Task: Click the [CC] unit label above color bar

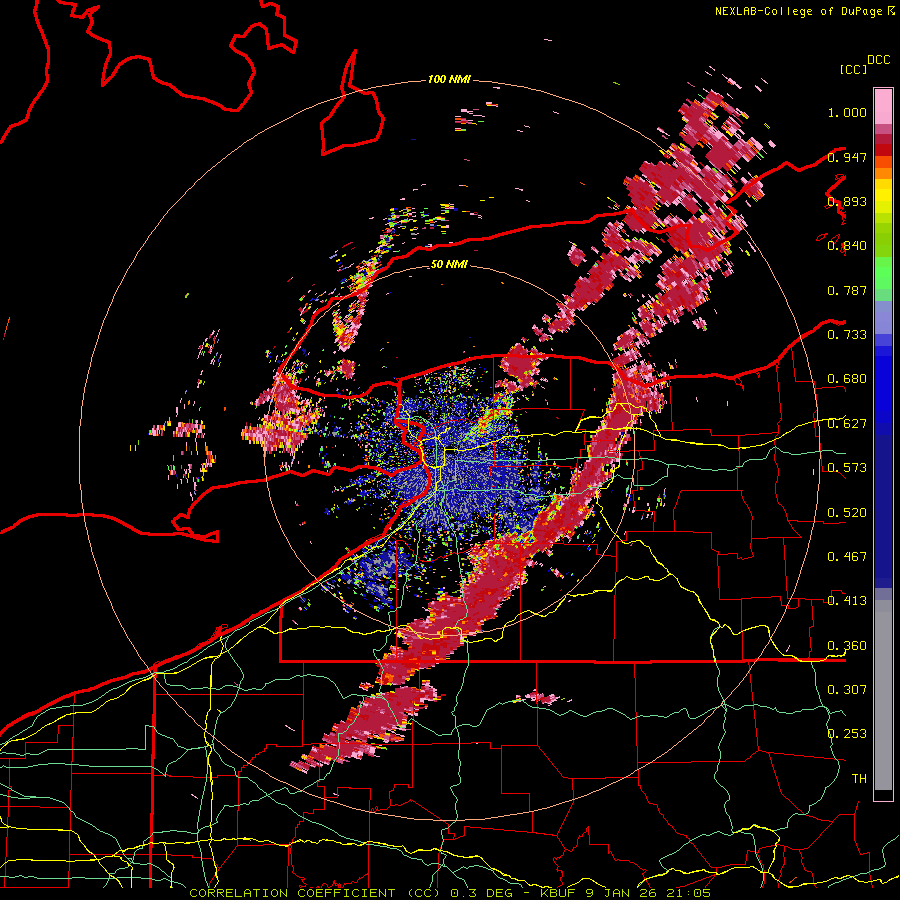Action: click(x=853, y=69)
